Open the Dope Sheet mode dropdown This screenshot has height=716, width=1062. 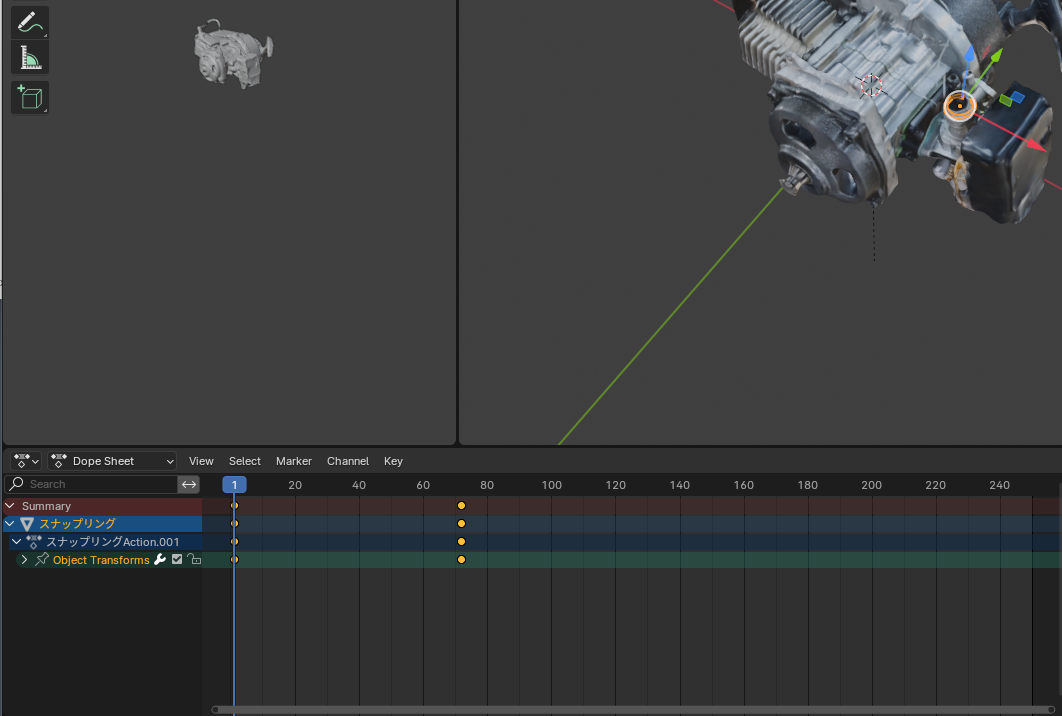(x=113, y=461)
